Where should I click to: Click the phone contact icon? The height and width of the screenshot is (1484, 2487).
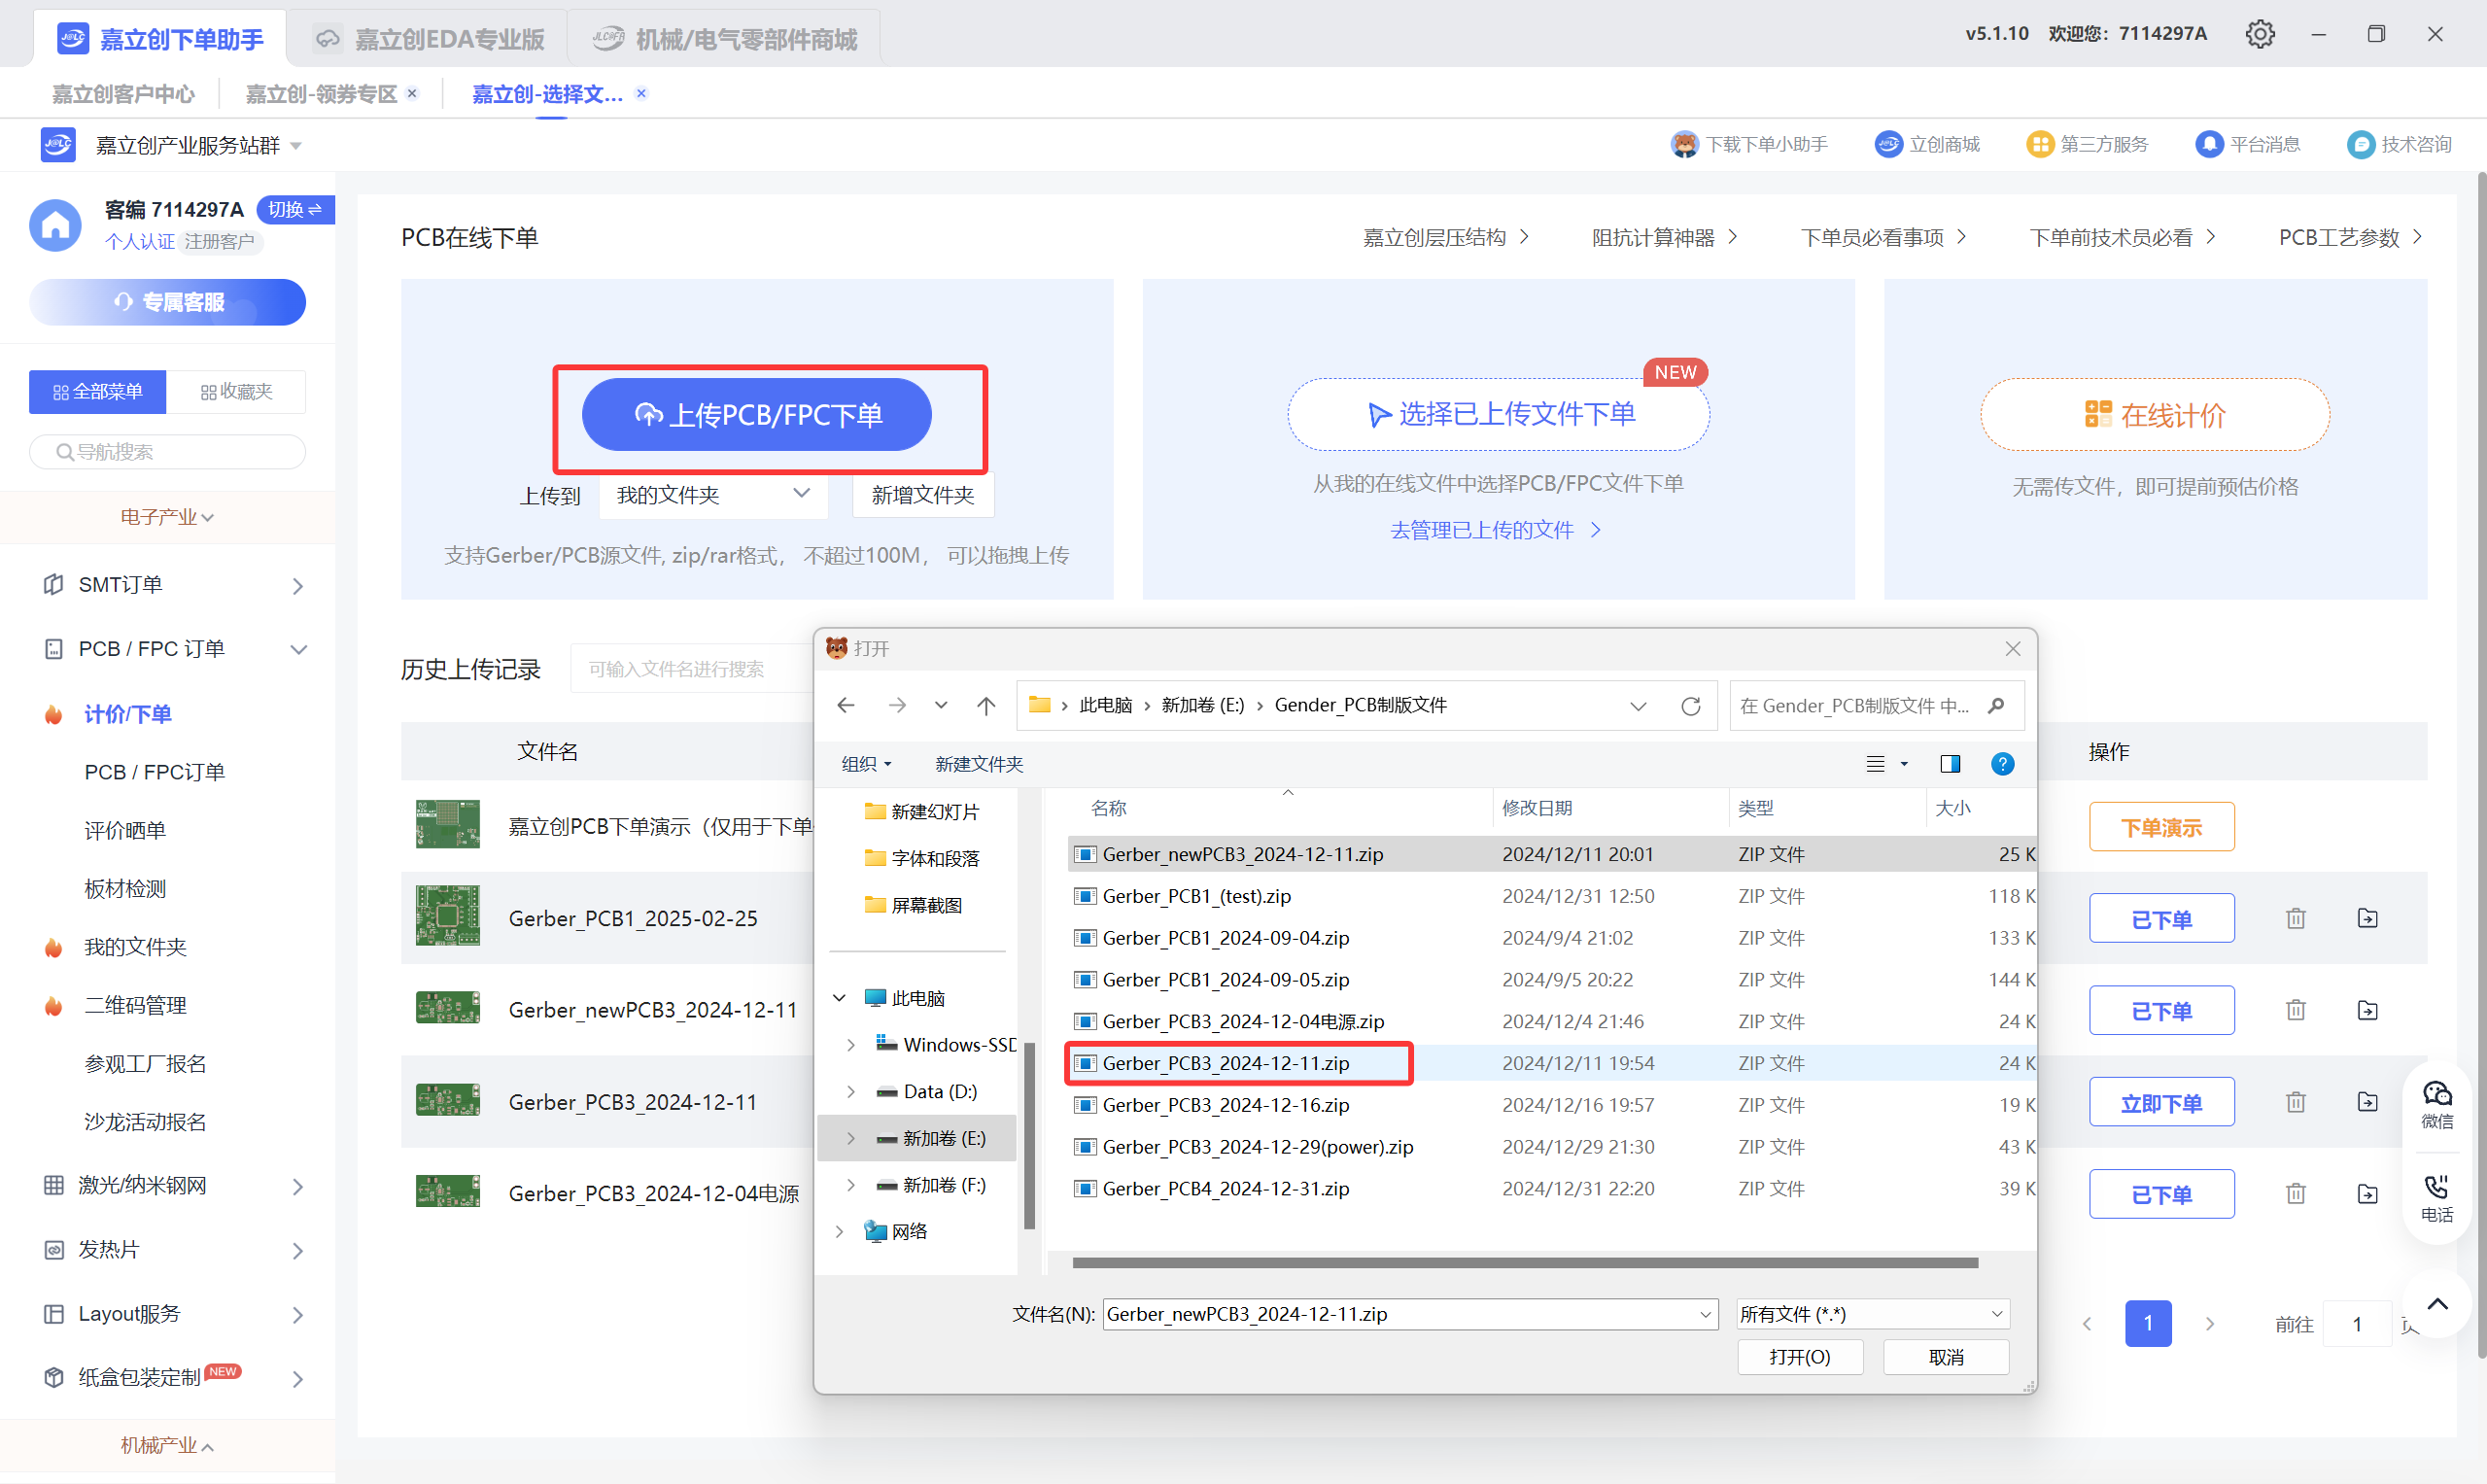(2436, 1199)
